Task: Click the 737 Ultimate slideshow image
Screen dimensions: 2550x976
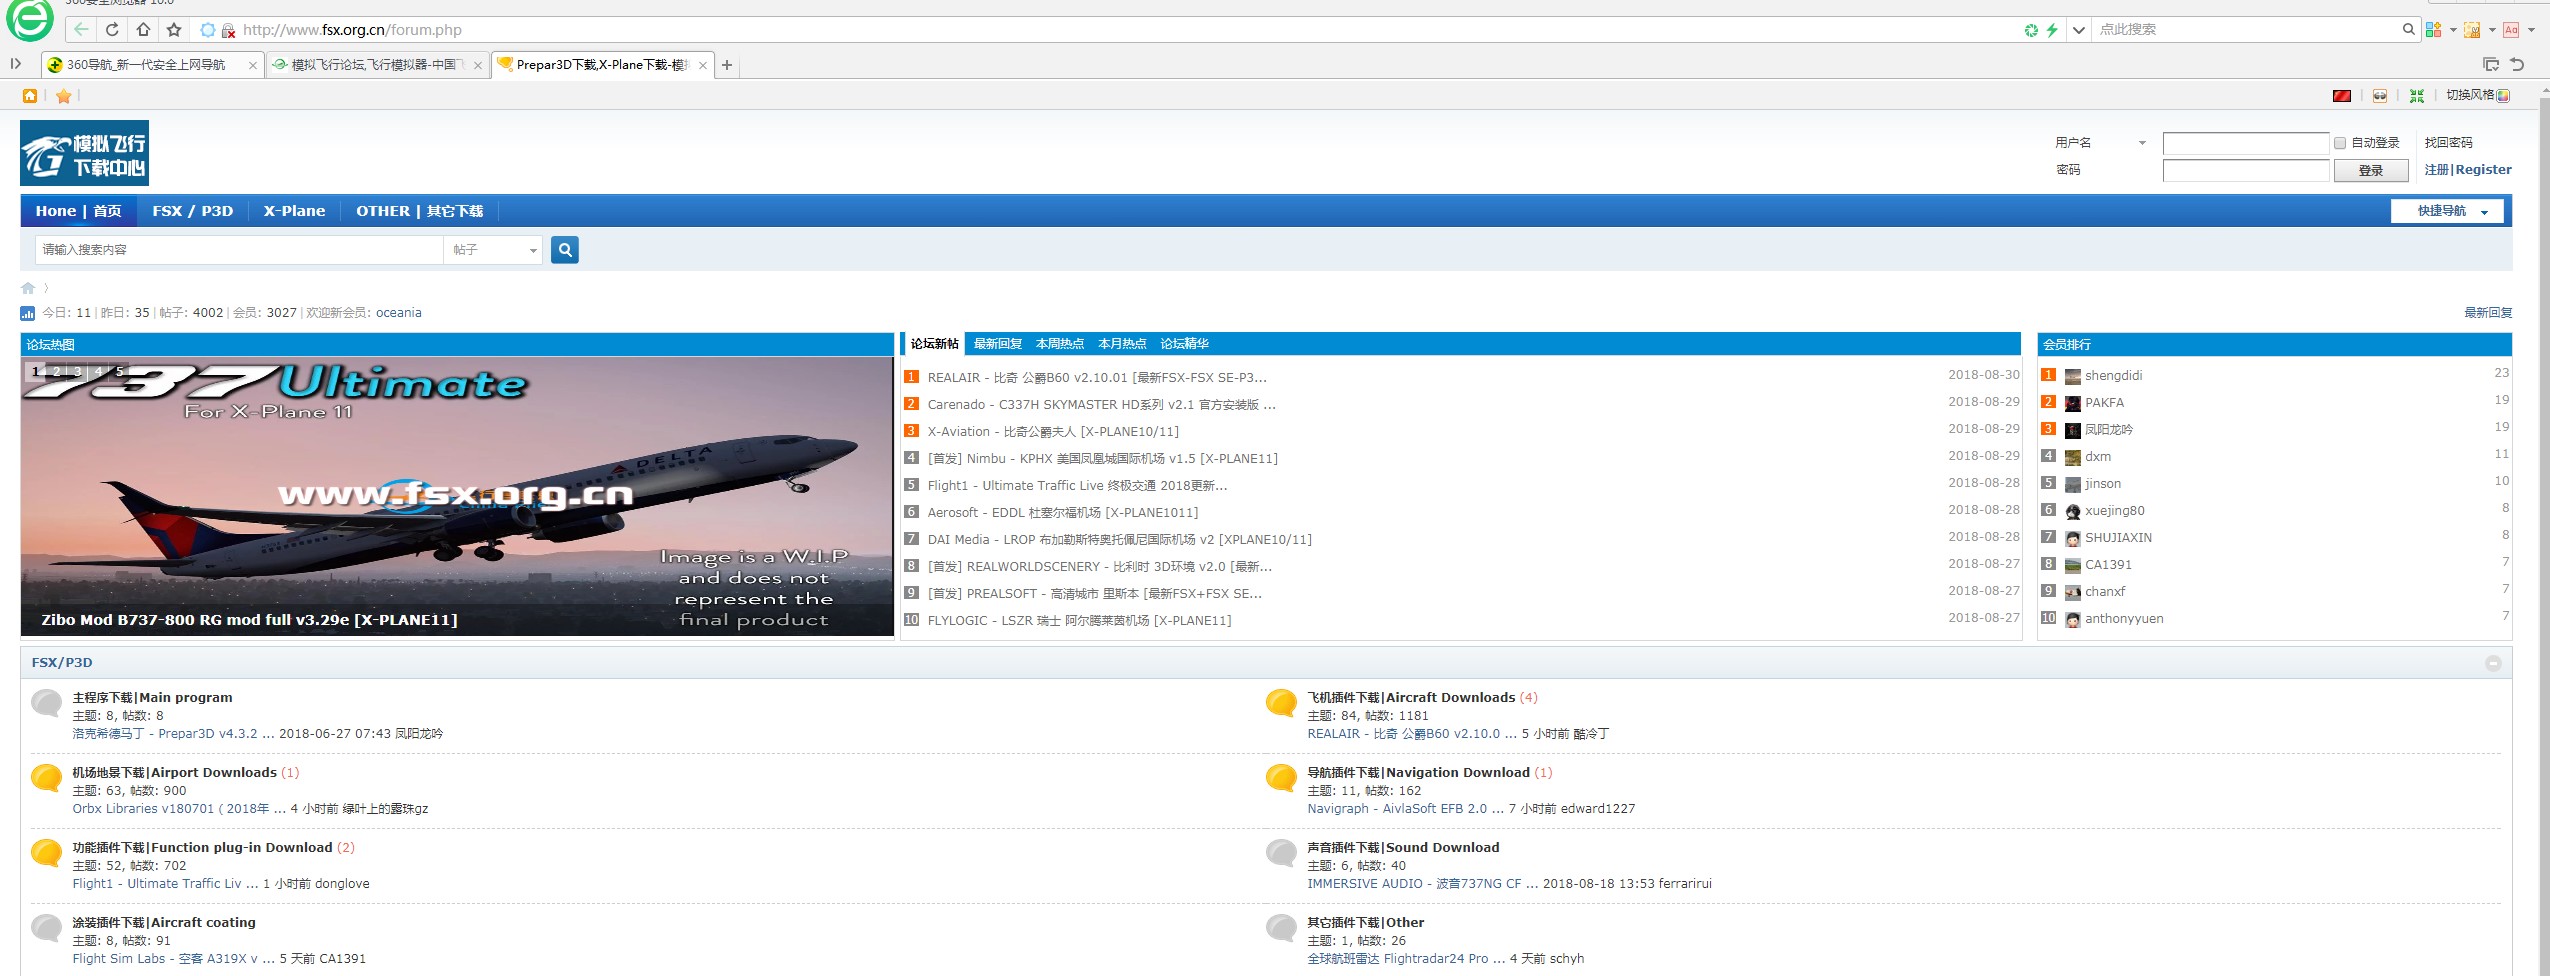Action: (457, 497)
